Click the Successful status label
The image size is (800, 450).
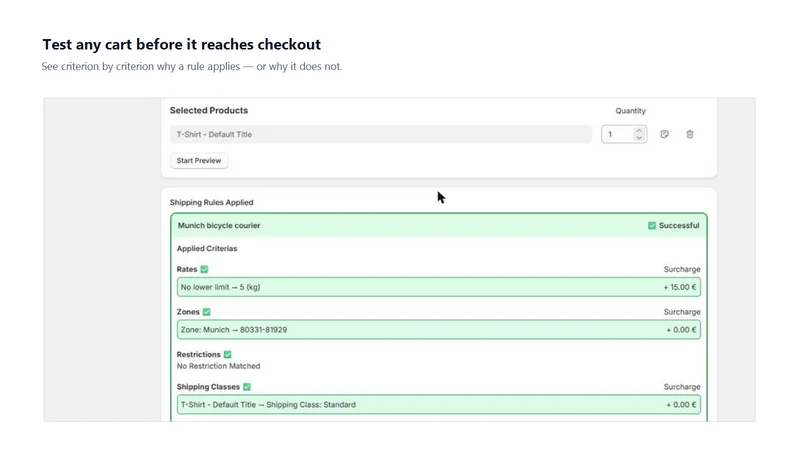[x=679, y=226]
